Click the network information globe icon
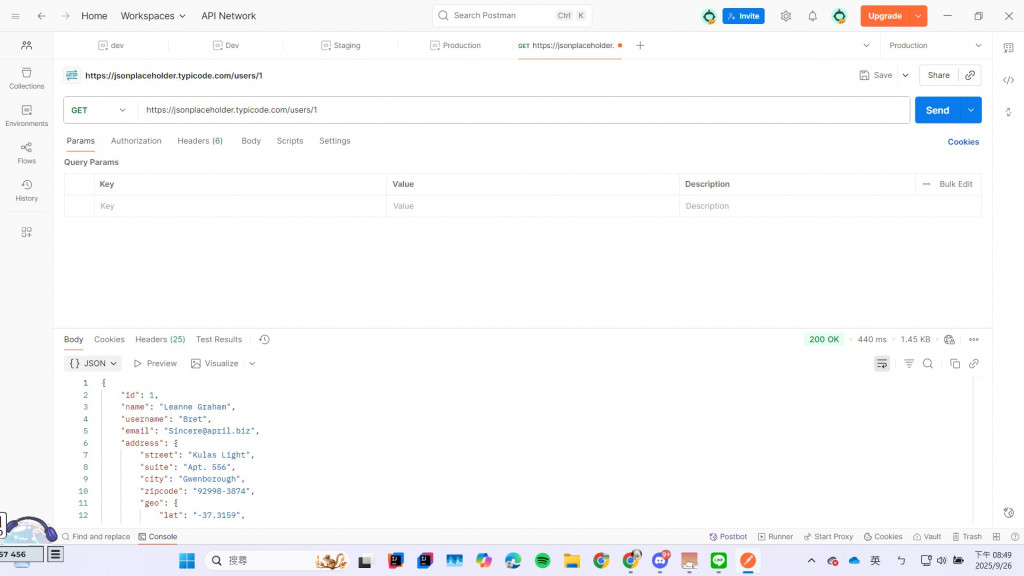1024x576 pixels. click(949, 340)
